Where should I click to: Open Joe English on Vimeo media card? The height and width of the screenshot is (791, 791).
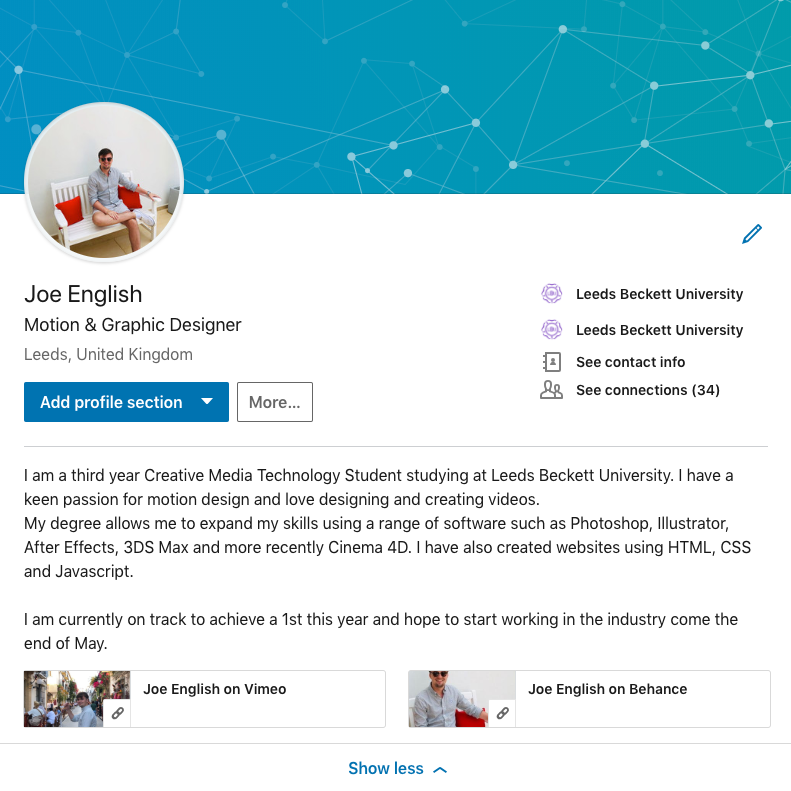205,699
